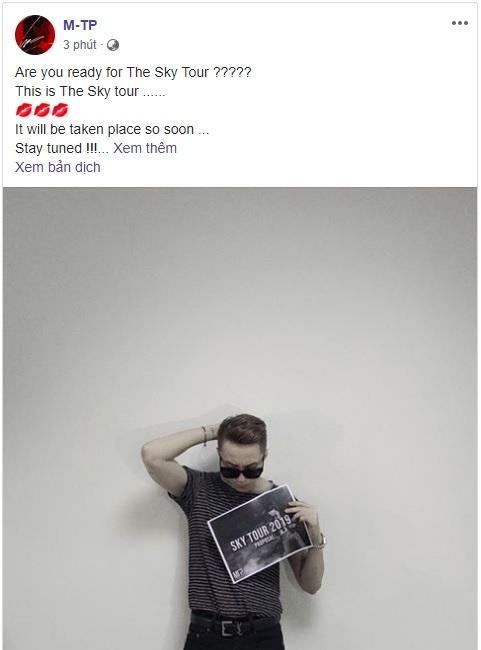The height and width of the screenshot is (650, 481).
Task: Click the middle red kiss-mark emoji
Action: 42,110
